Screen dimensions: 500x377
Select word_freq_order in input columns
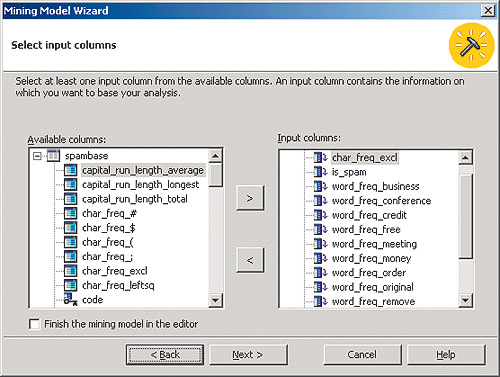point(369,273)
